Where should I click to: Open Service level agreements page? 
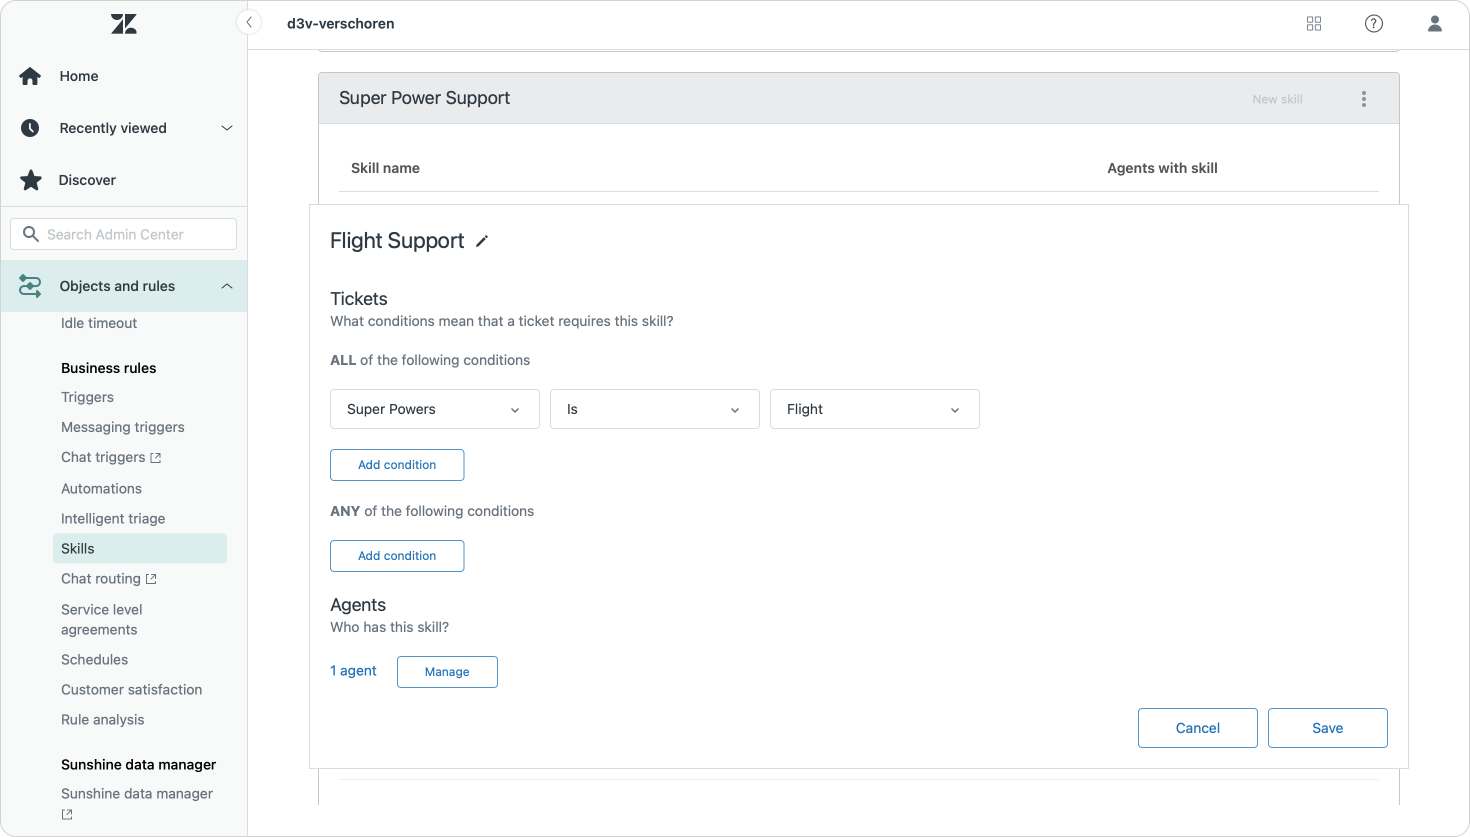click(x=102, y=619)
